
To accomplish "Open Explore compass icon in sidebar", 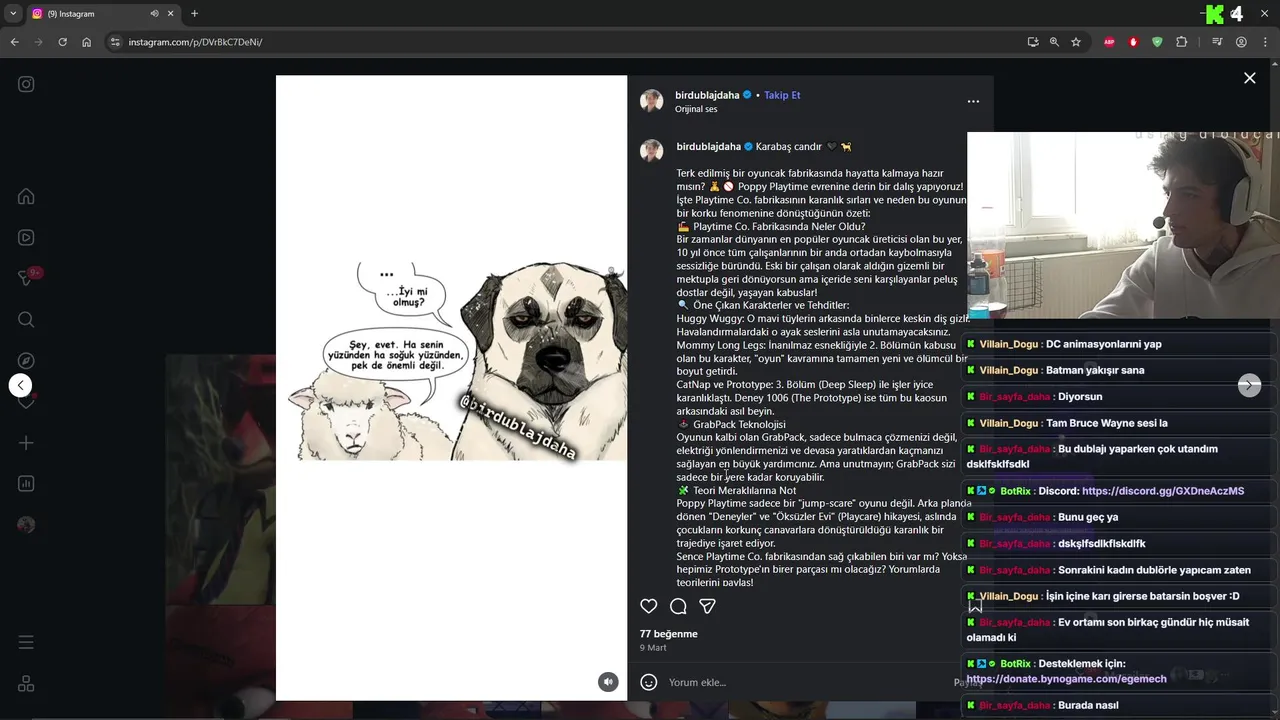I will point(26,361).
